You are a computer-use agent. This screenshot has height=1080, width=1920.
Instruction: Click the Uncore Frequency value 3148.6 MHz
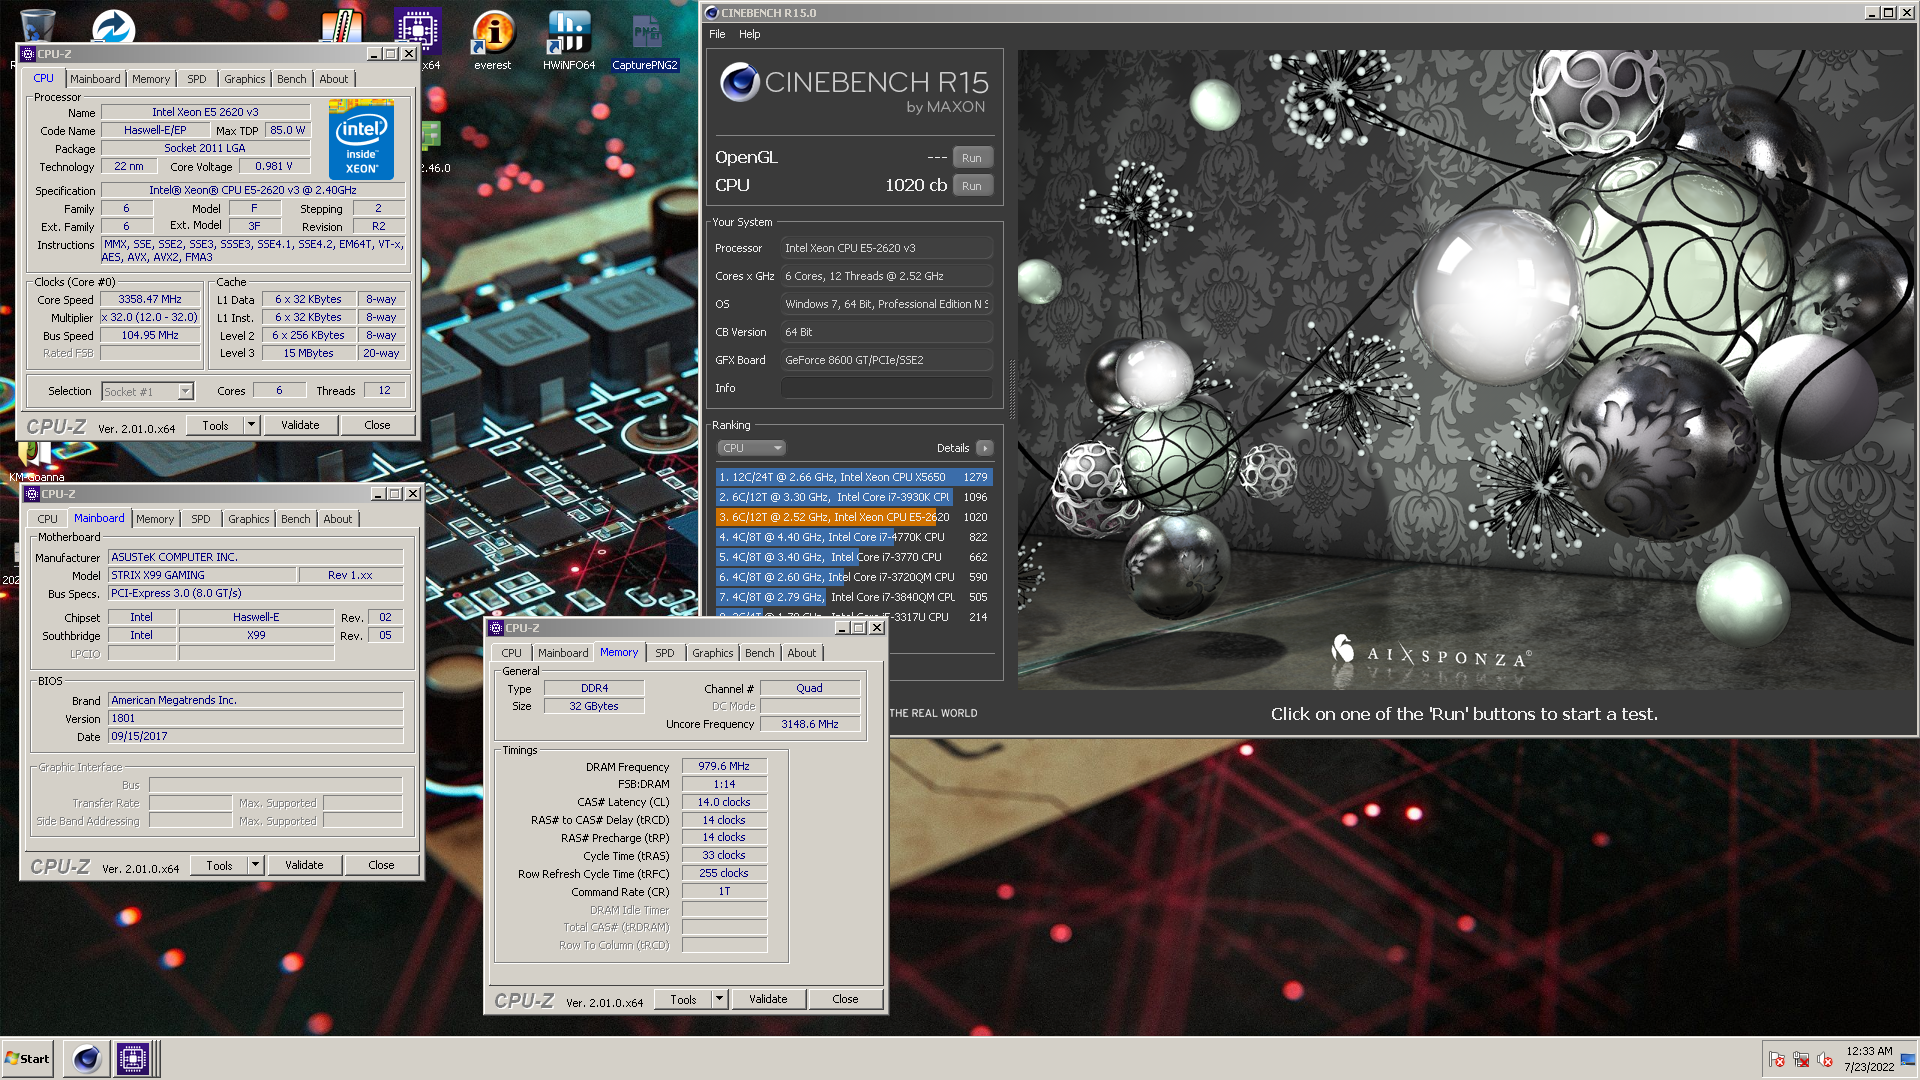(x=810, y=724)
